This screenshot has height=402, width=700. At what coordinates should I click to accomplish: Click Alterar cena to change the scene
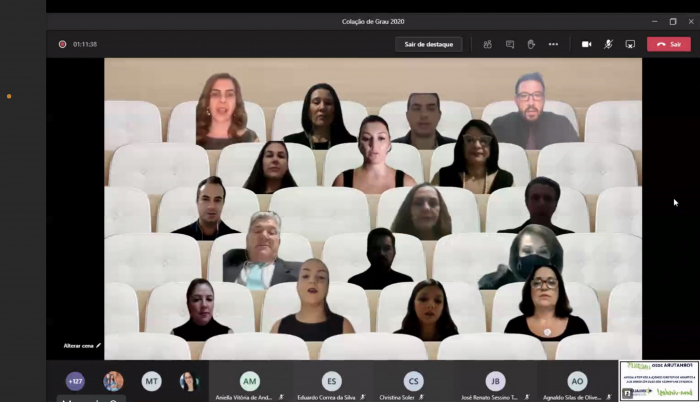point(82,346)
